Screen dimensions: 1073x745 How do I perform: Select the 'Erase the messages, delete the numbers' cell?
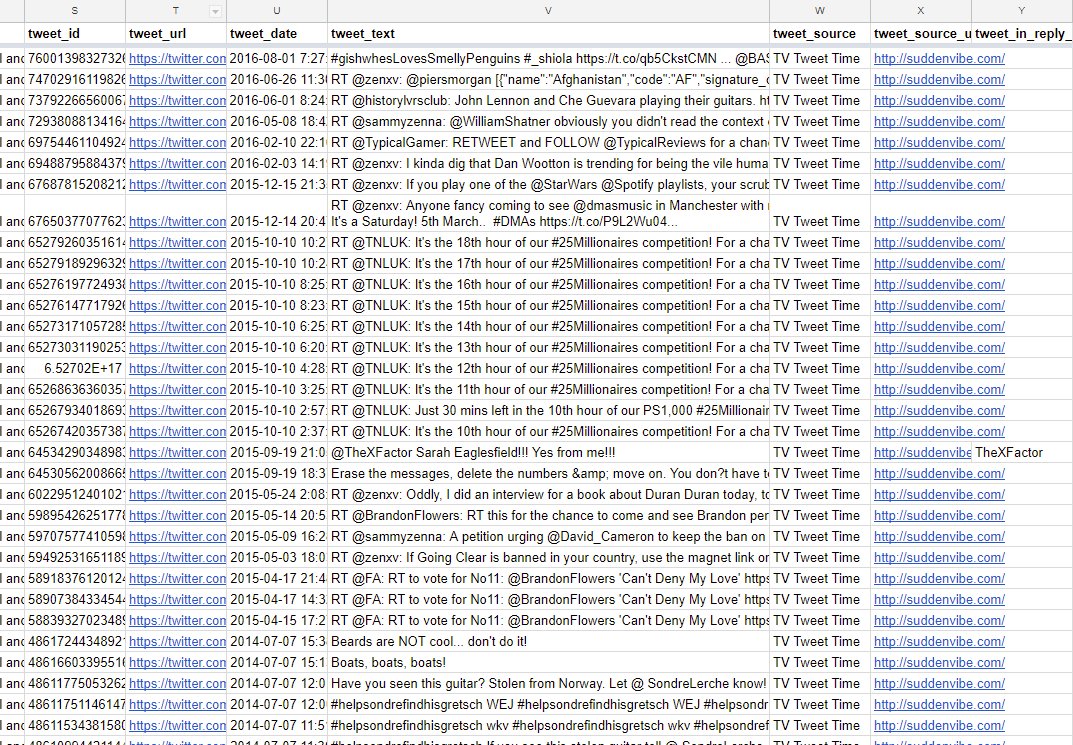pyautogui.click(x=548, y=473)
